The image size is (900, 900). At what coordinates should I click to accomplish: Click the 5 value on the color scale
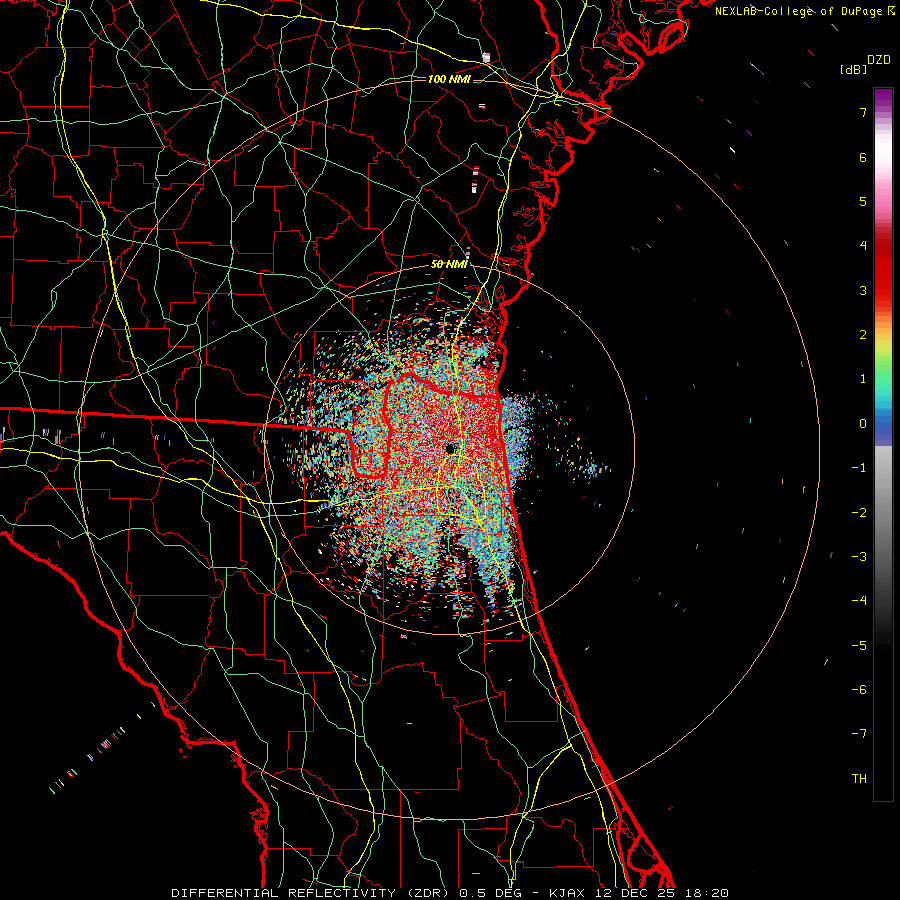click(x=863, y=201)
